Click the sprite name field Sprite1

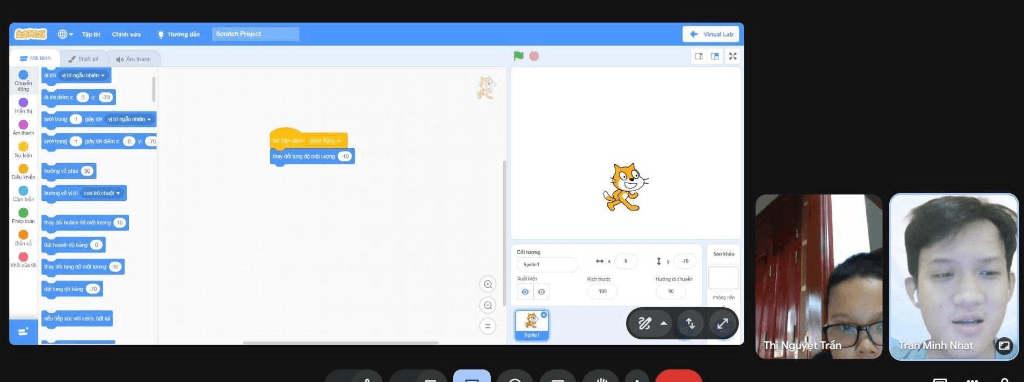coord(547,264)
